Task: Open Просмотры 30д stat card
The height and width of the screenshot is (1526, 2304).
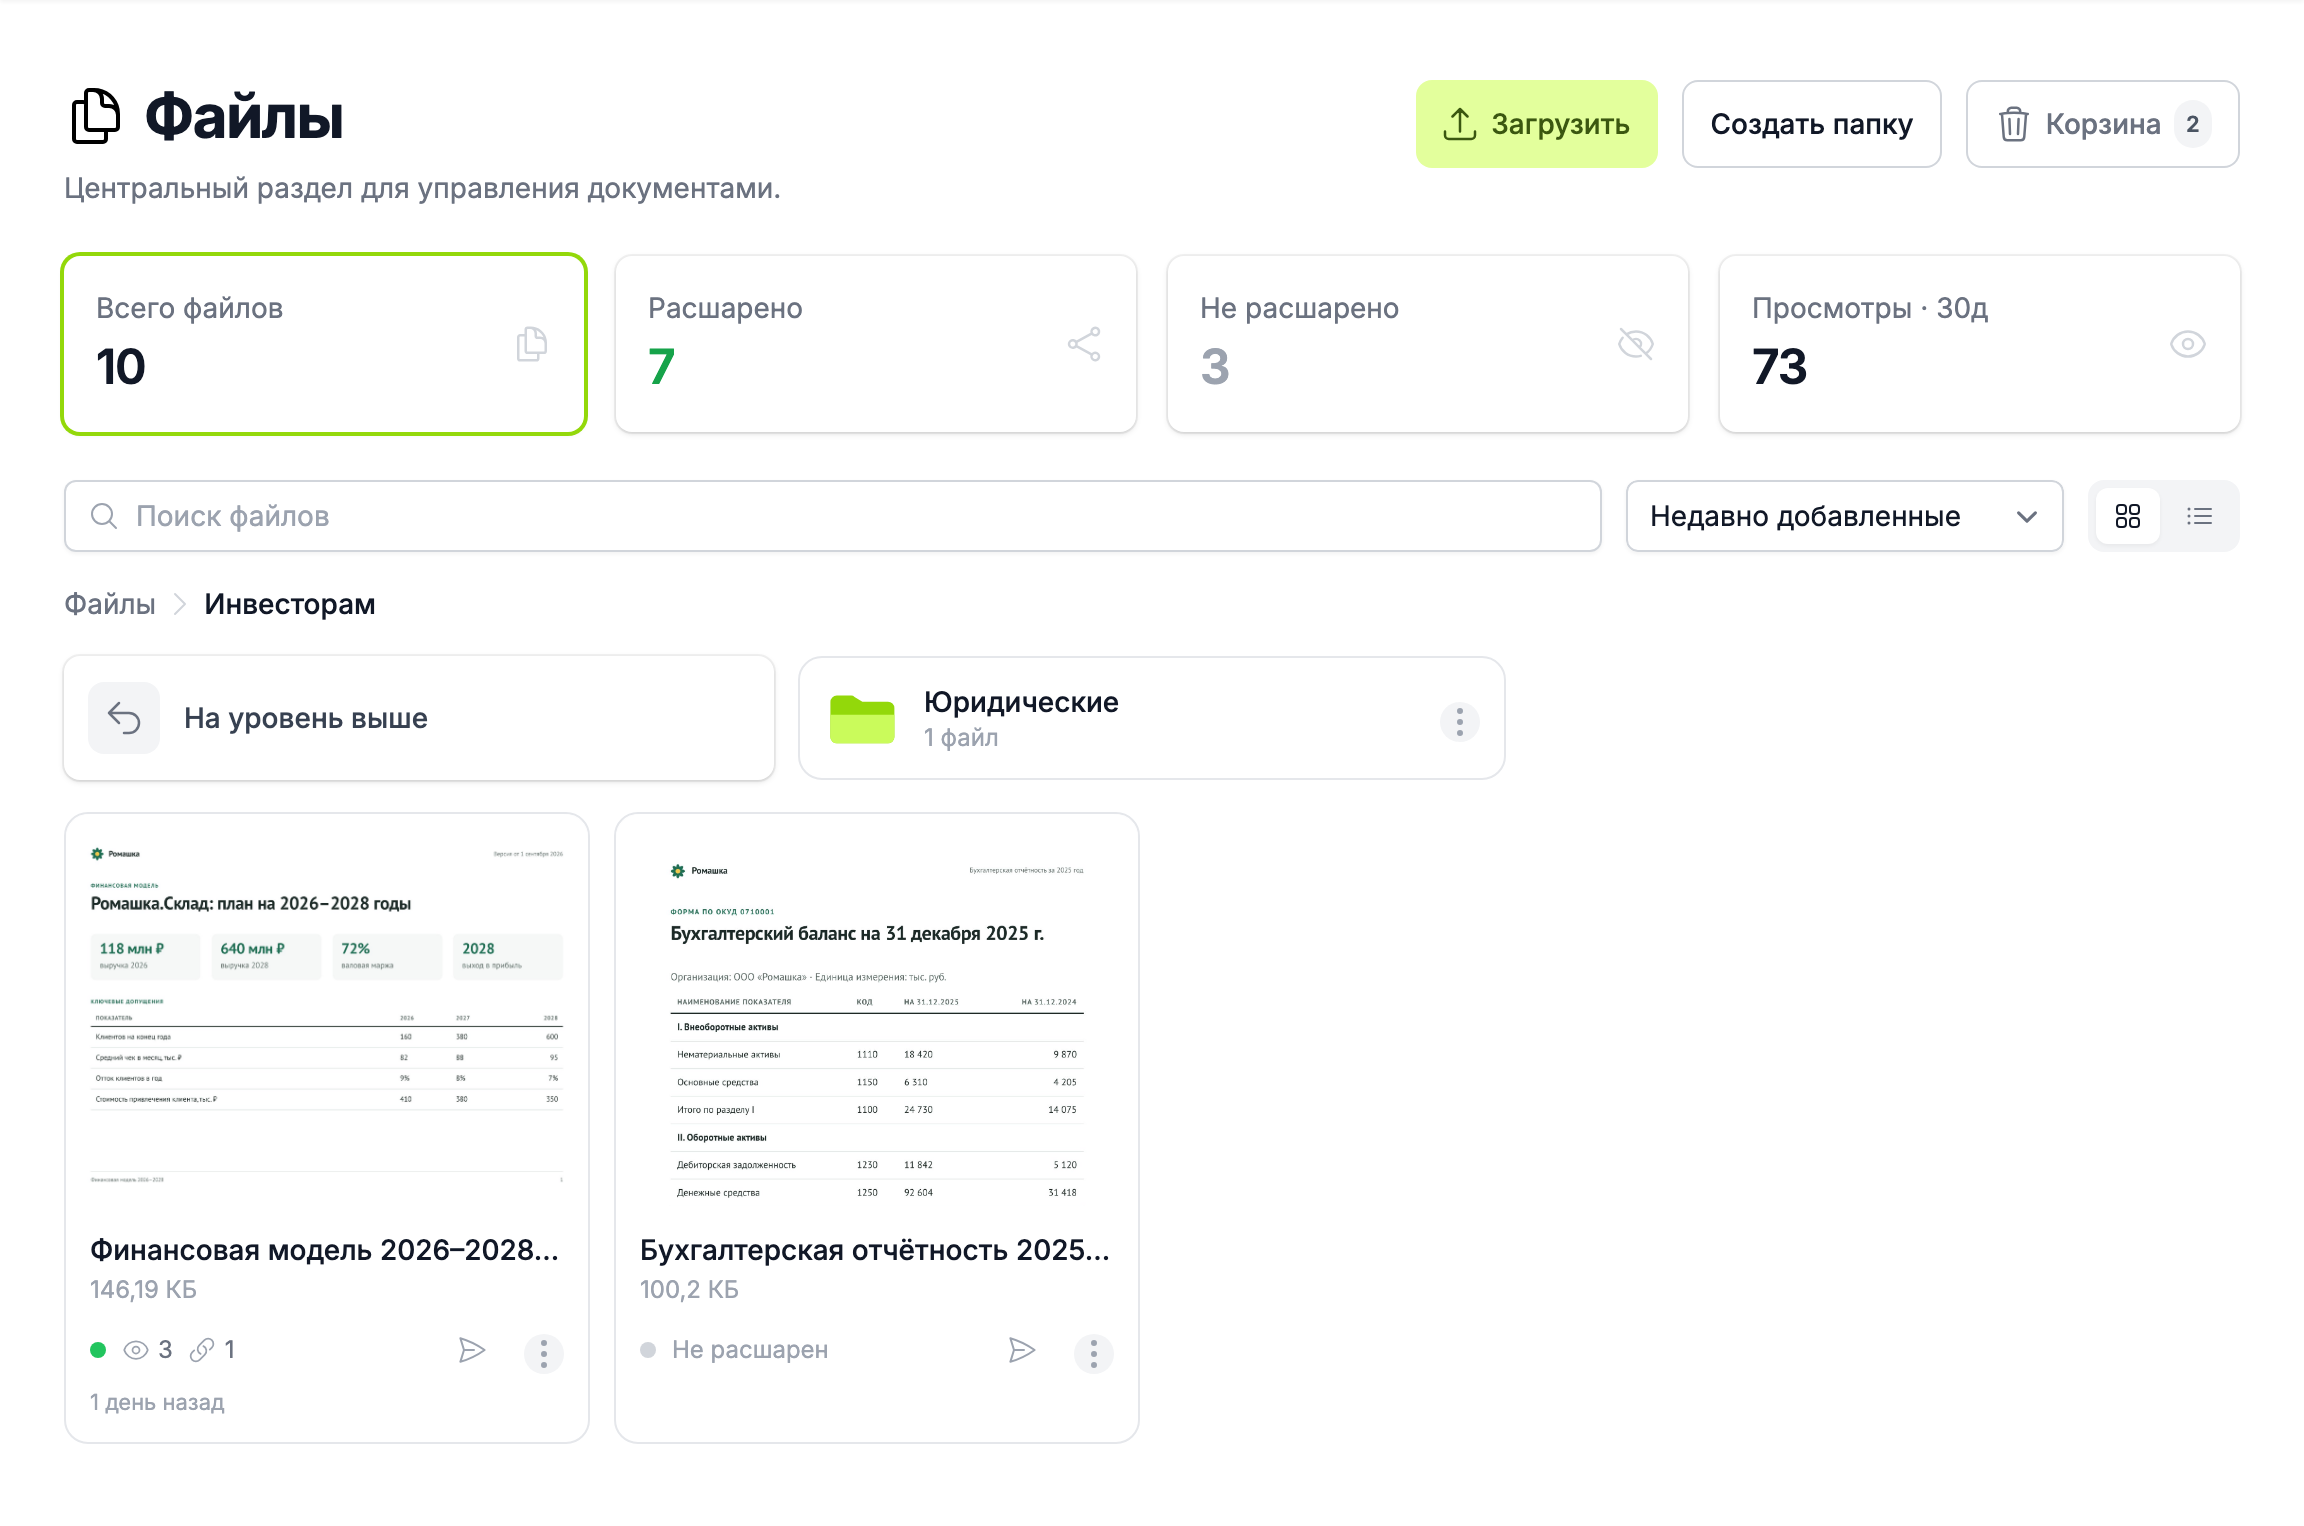Action: 1980,344
